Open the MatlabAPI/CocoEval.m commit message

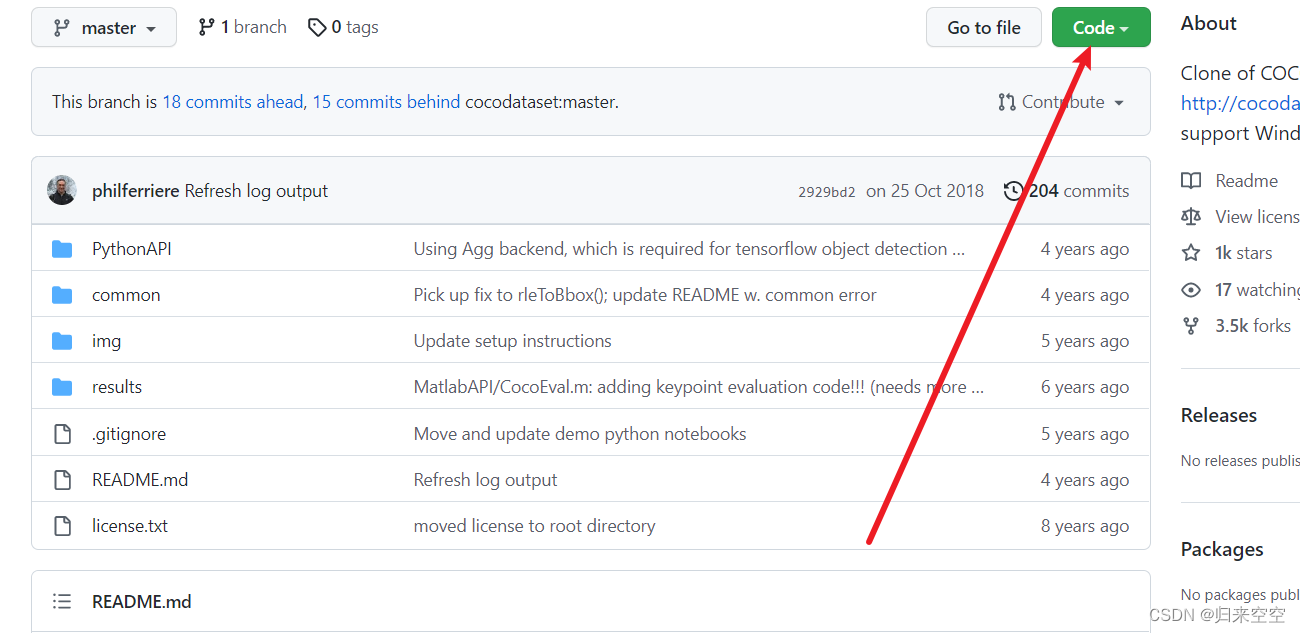click(699, 387)
